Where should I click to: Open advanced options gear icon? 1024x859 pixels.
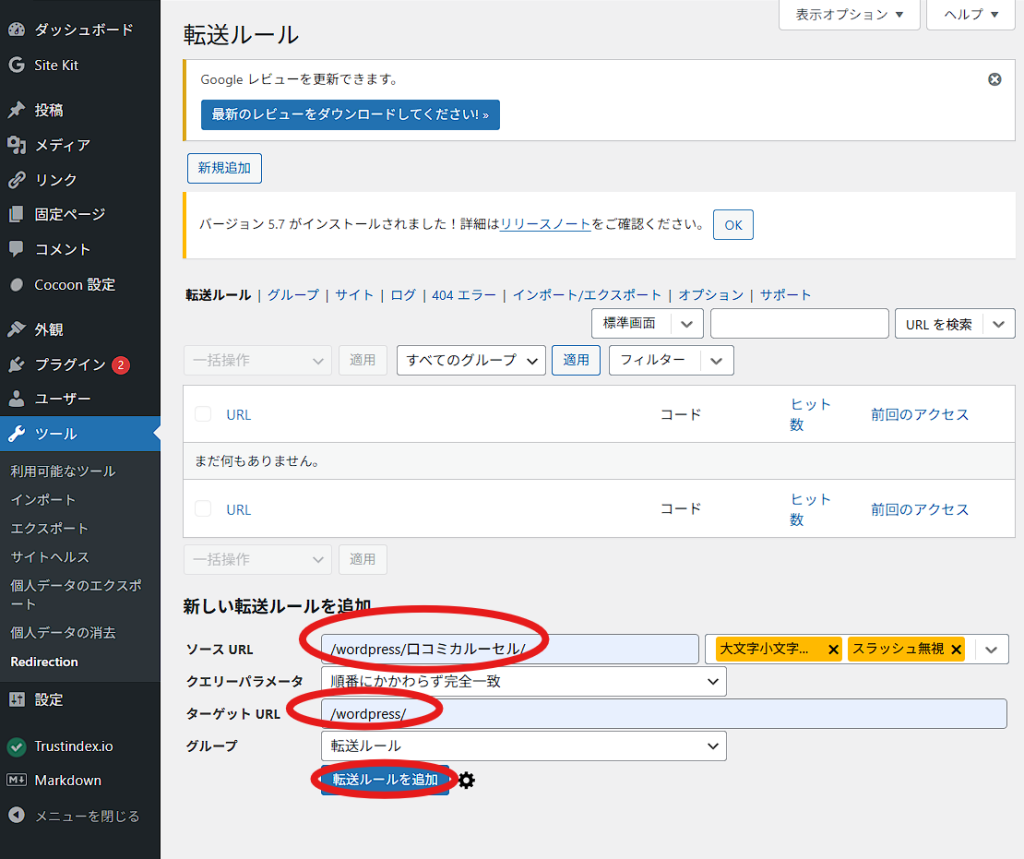click(466, 780)
